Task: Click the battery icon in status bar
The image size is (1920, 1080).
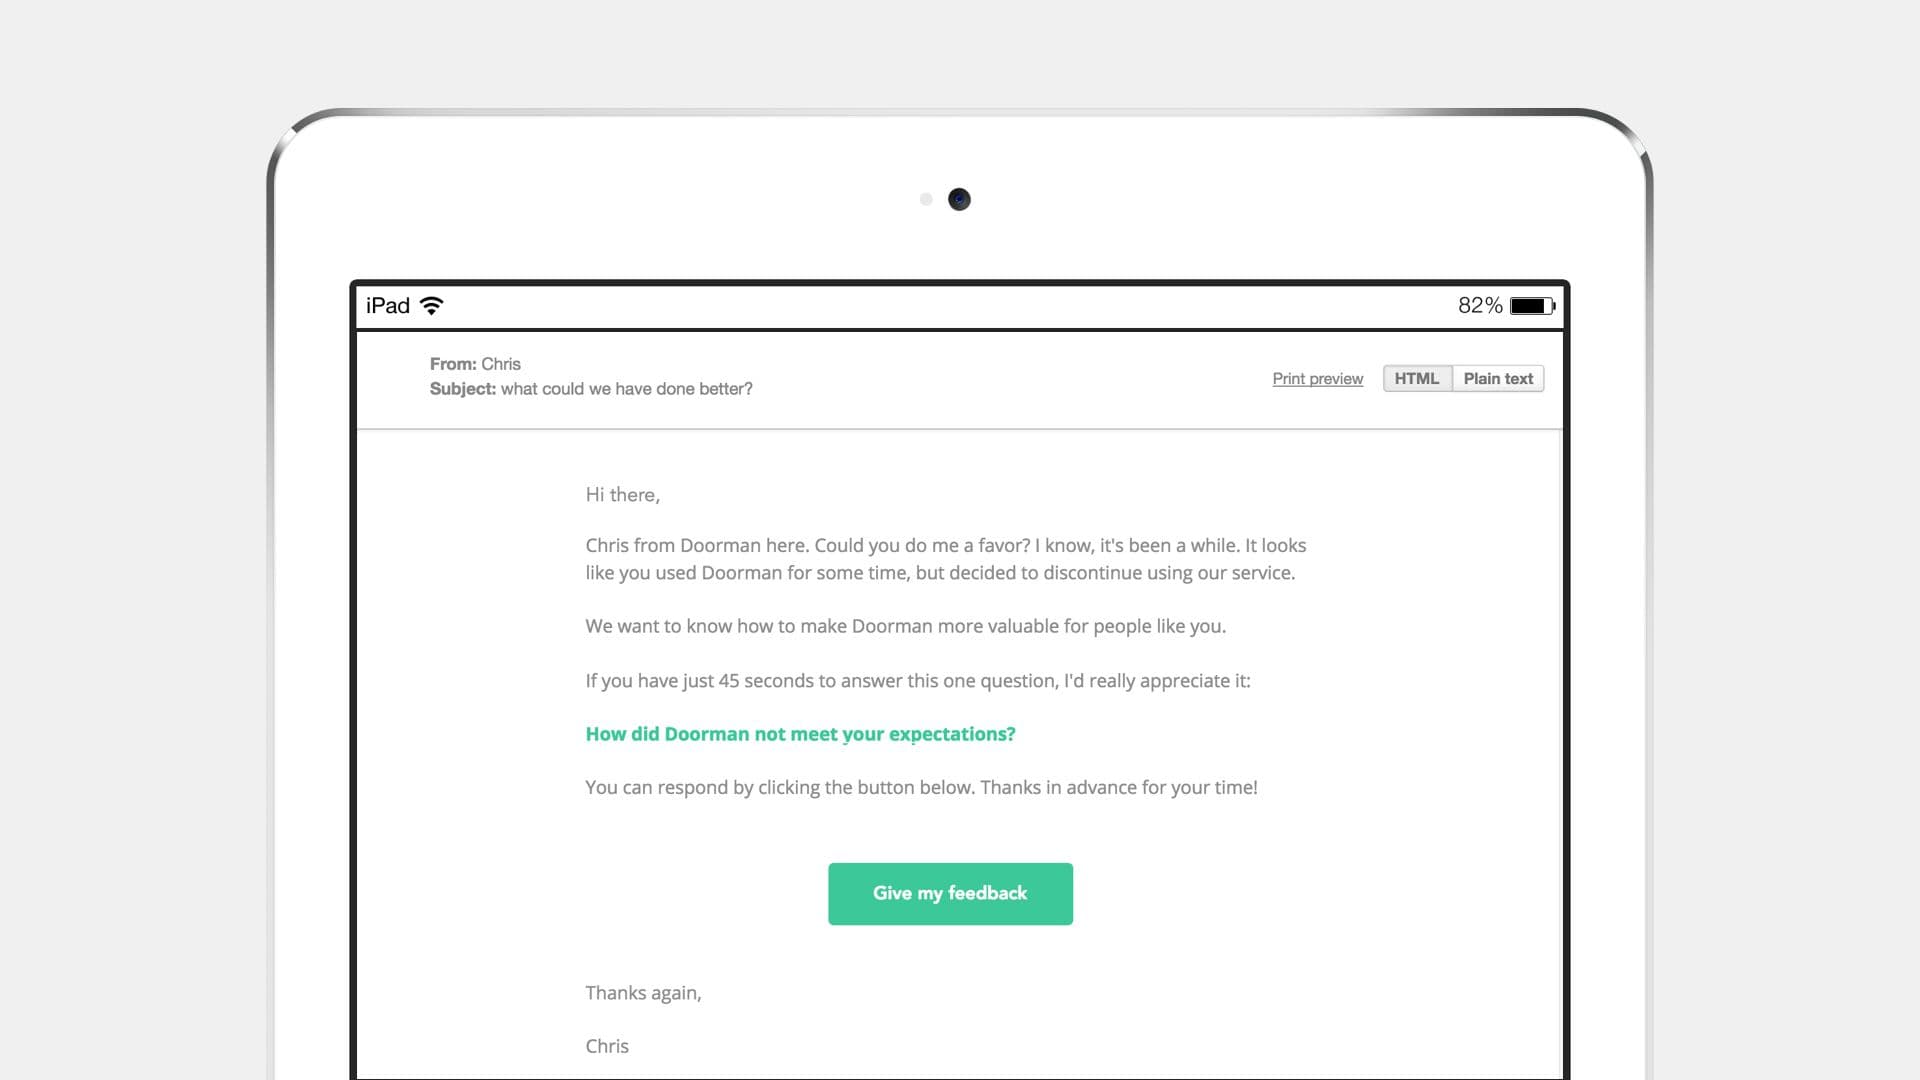Action: point(1531,306)
